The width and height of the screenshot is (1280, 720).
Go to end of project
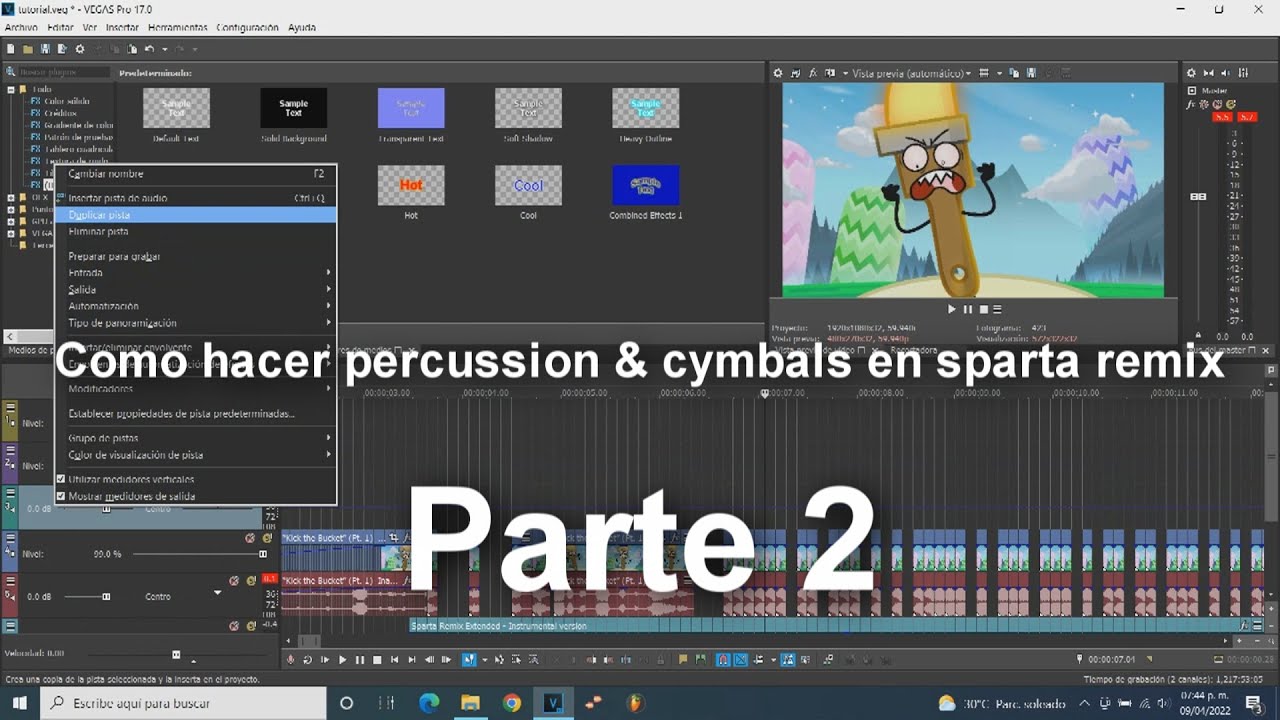(412, 659)
